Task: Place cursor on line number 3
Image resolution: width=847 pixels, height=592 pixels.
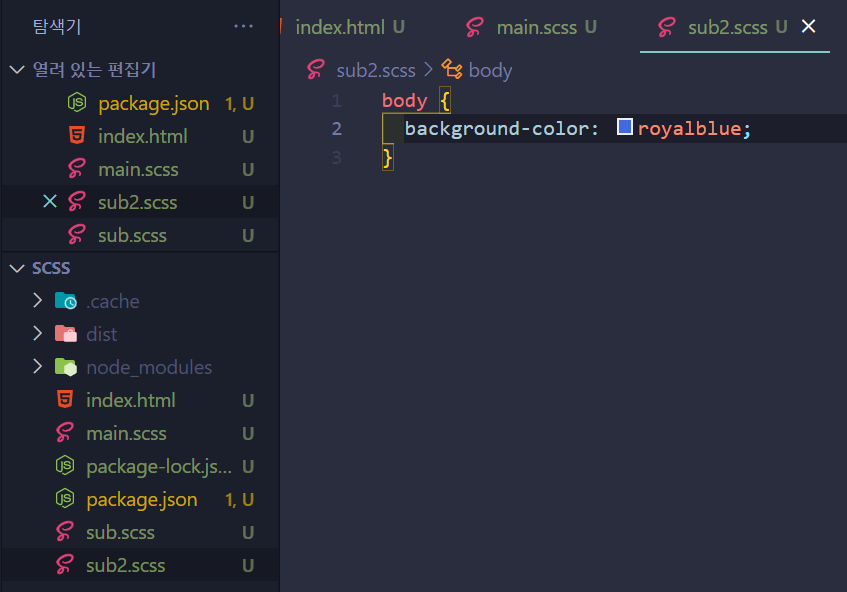Action: click(x=337, y=157)
